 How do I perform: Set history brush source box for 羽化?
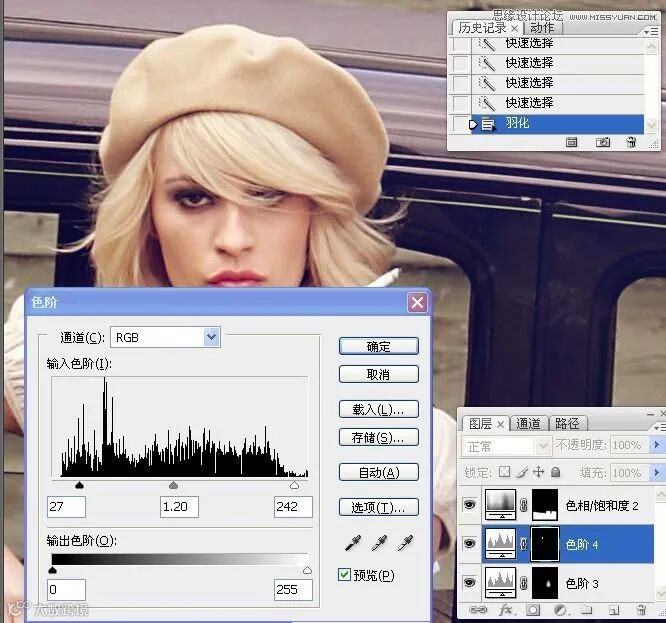pyautogui.click(x=461, y=124)
